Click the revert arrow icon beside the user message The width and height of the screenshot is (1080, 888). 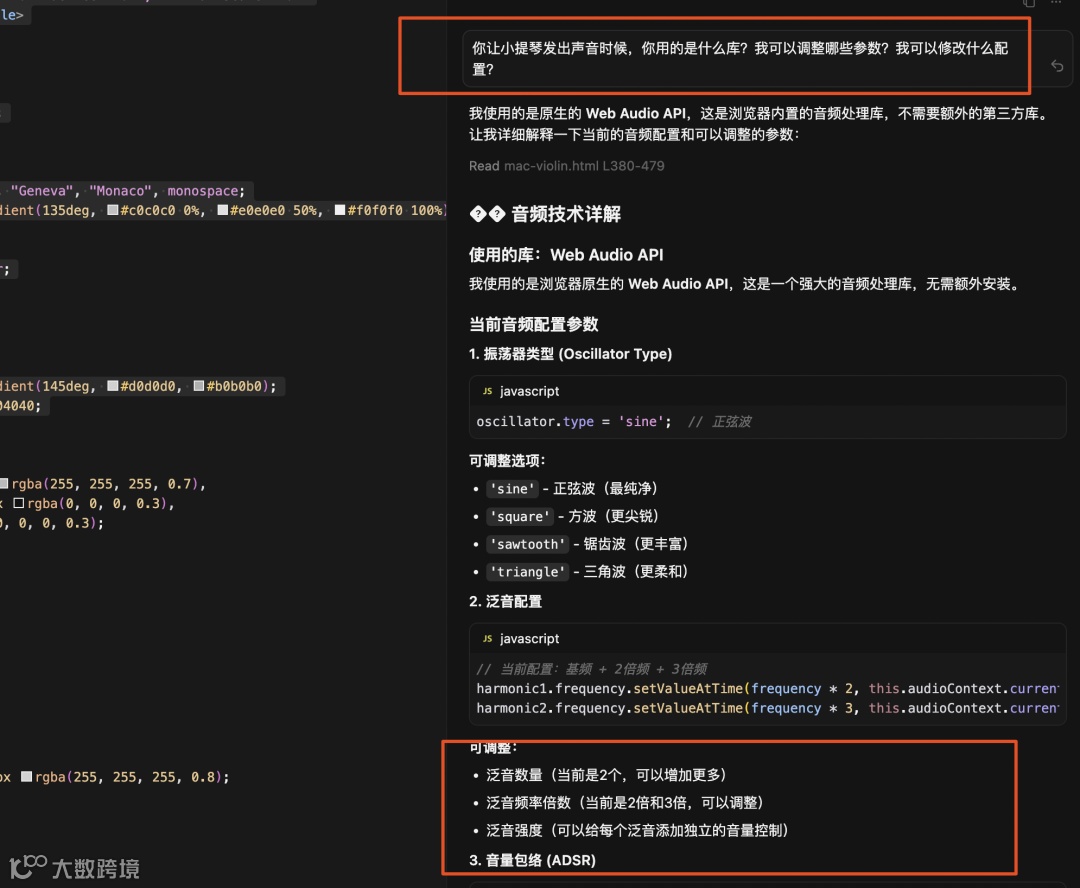pos(1057,66)
